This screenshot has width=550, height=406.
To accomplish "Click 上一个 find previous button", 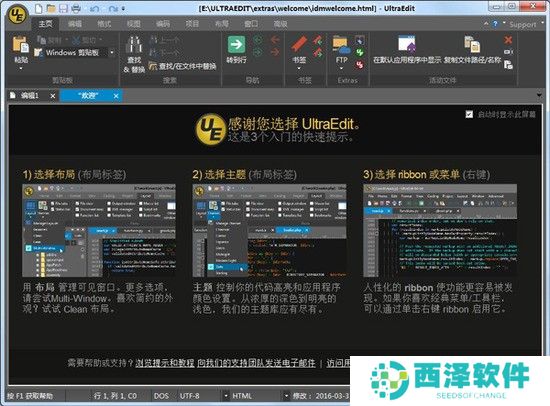I will click(165, 40).
